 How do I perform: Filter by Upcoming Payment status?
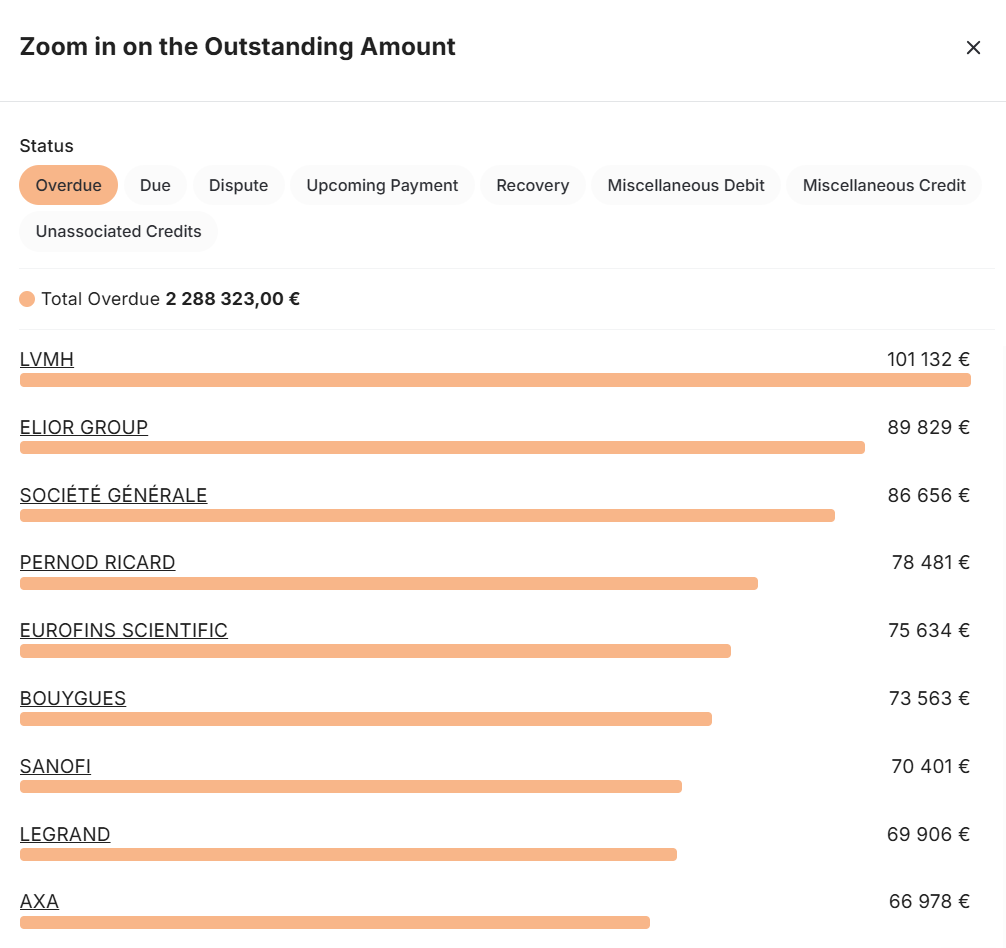tap(382, 185)
